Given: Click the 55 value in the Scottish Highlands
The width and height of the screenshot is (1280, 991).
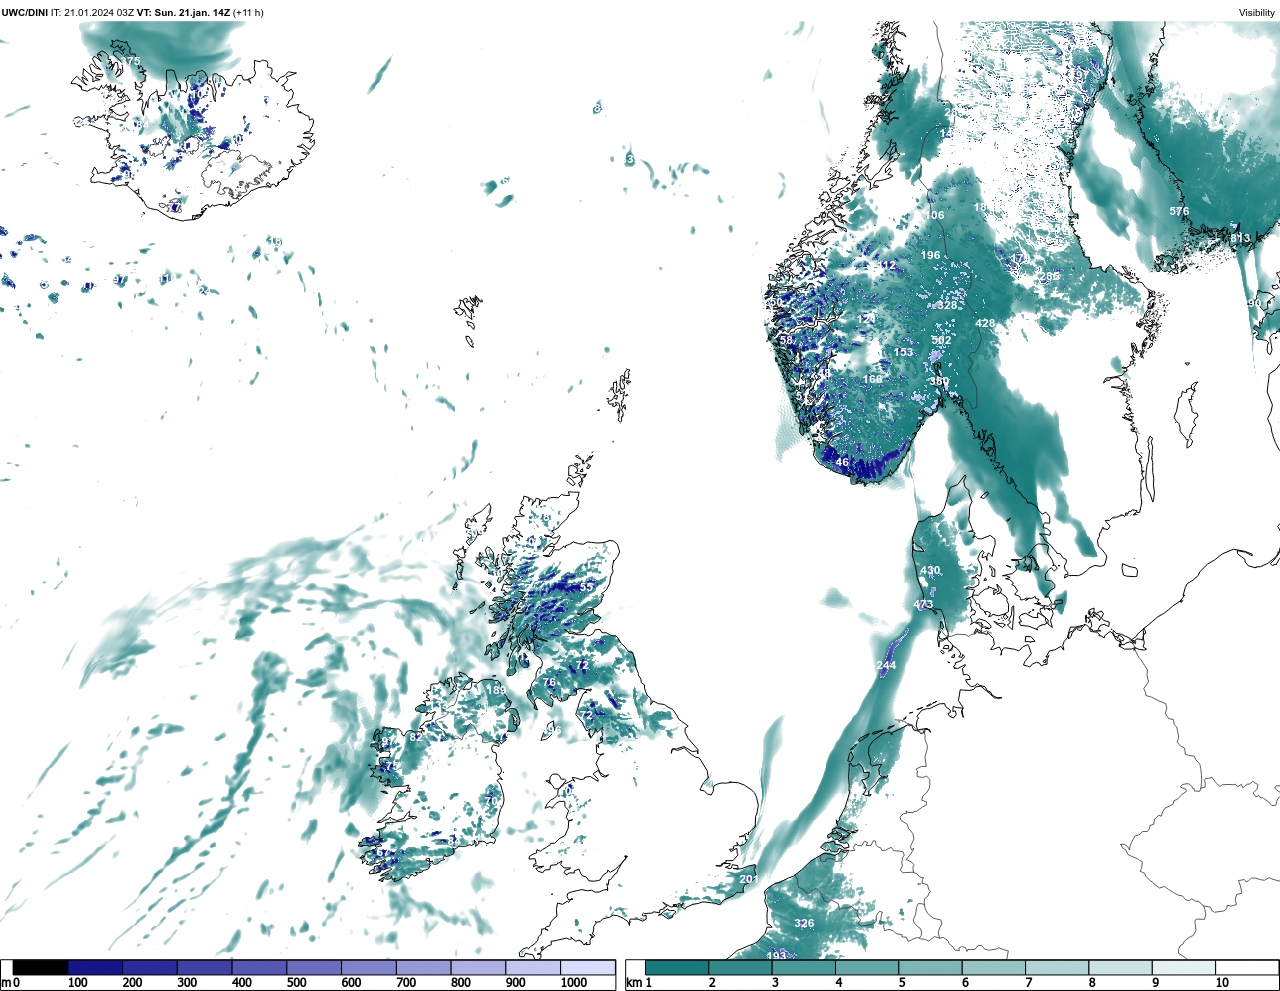Looking at the screenshot, I should (586, 586).
